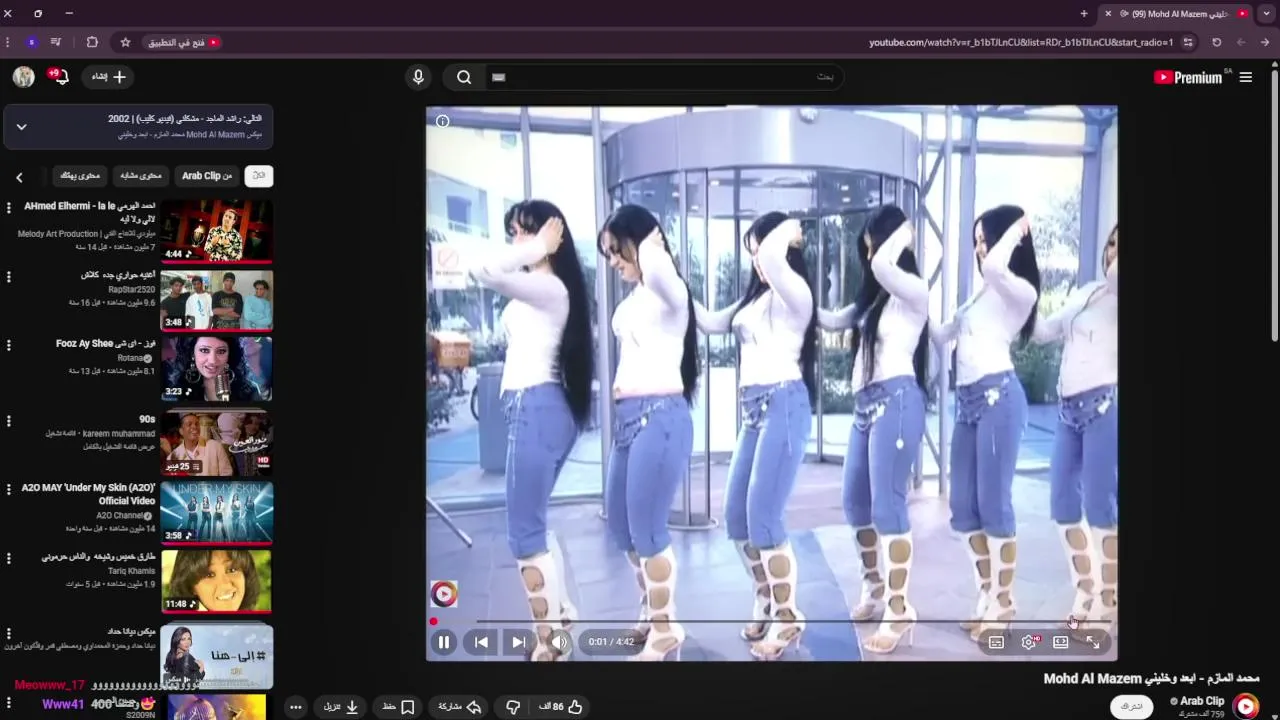Open the create (إنشاء) button
Viewport: 1280px width, 720px height.
109,77
